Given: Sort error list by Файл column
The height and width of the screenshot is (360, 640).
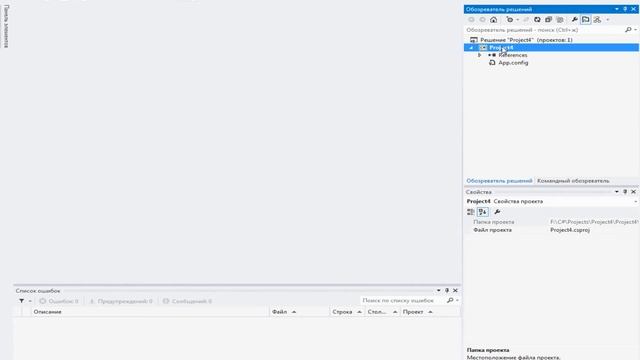Looking at the screenshot, I should click(x=299, y=312).
